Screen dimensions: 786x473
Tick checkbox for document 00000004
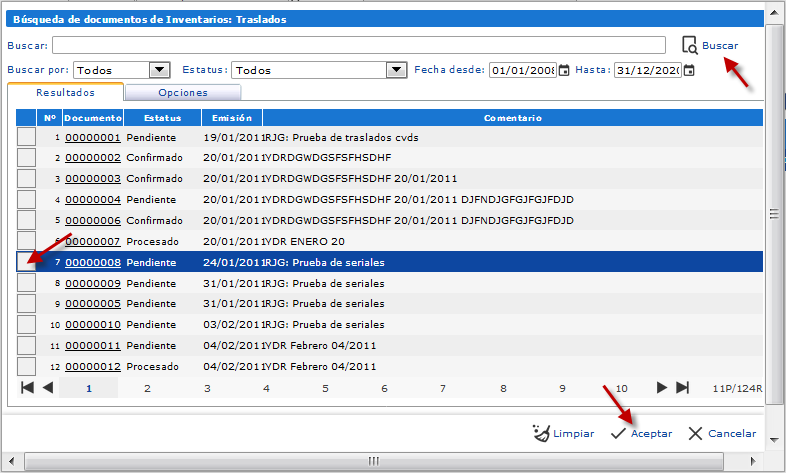pos(27,199)
